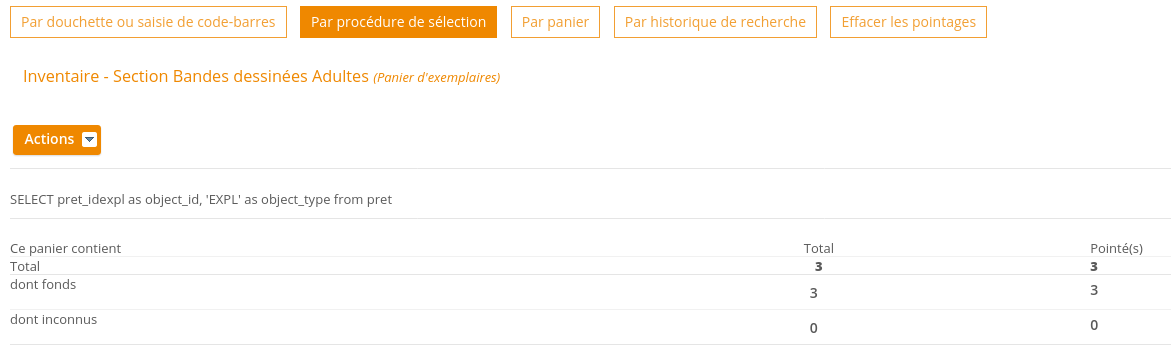Screen dimensions: 1171x362
Task: Click the pointés count for dont fonds
Action: coord(1094,290)
